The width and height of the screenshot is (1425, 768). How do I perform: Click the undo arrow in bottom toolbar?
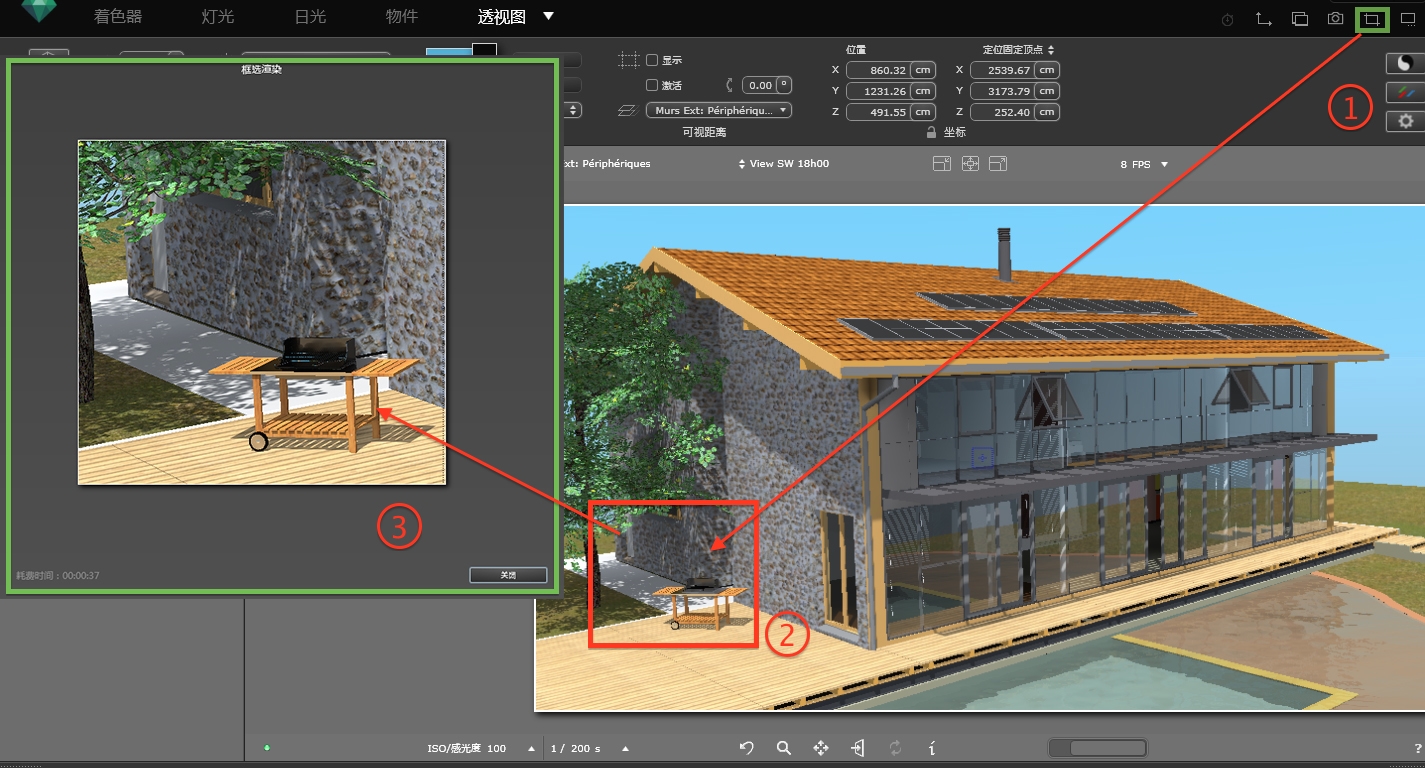pos(746,748)
